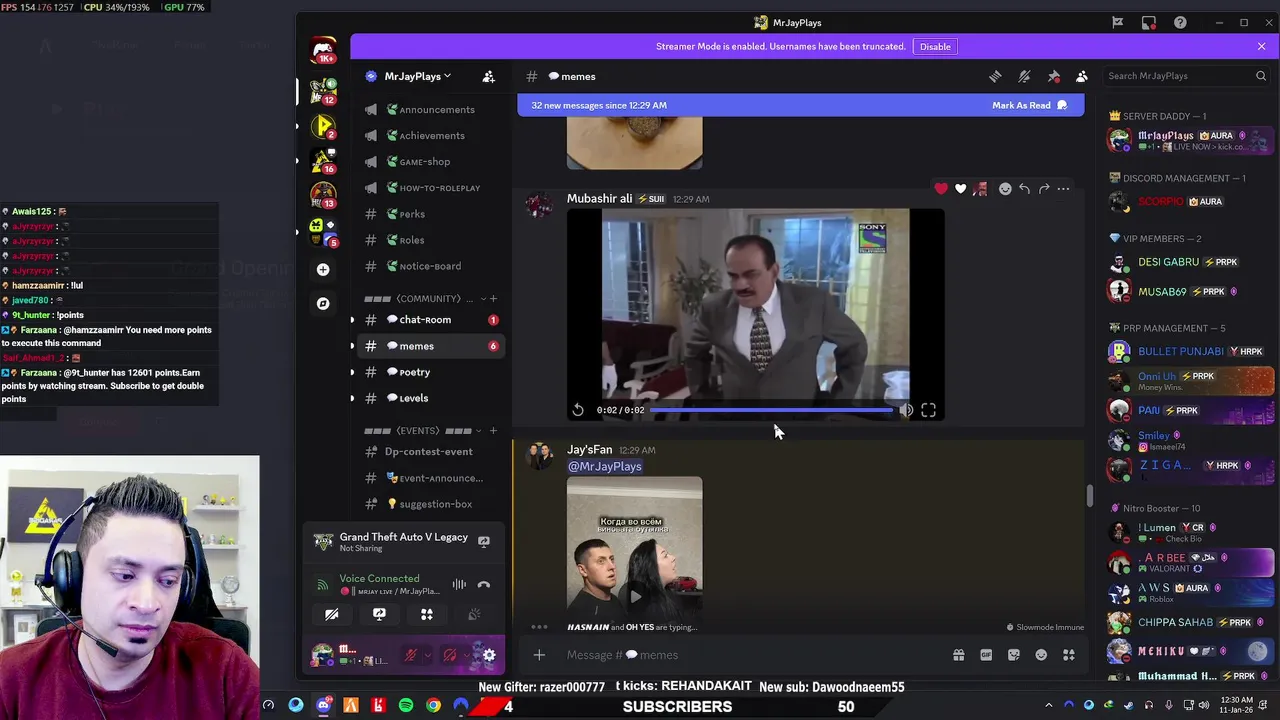Screen dimensions: 1280x720
Task: Open Chrome from the taskbar
Action: (x=433, y=706)
